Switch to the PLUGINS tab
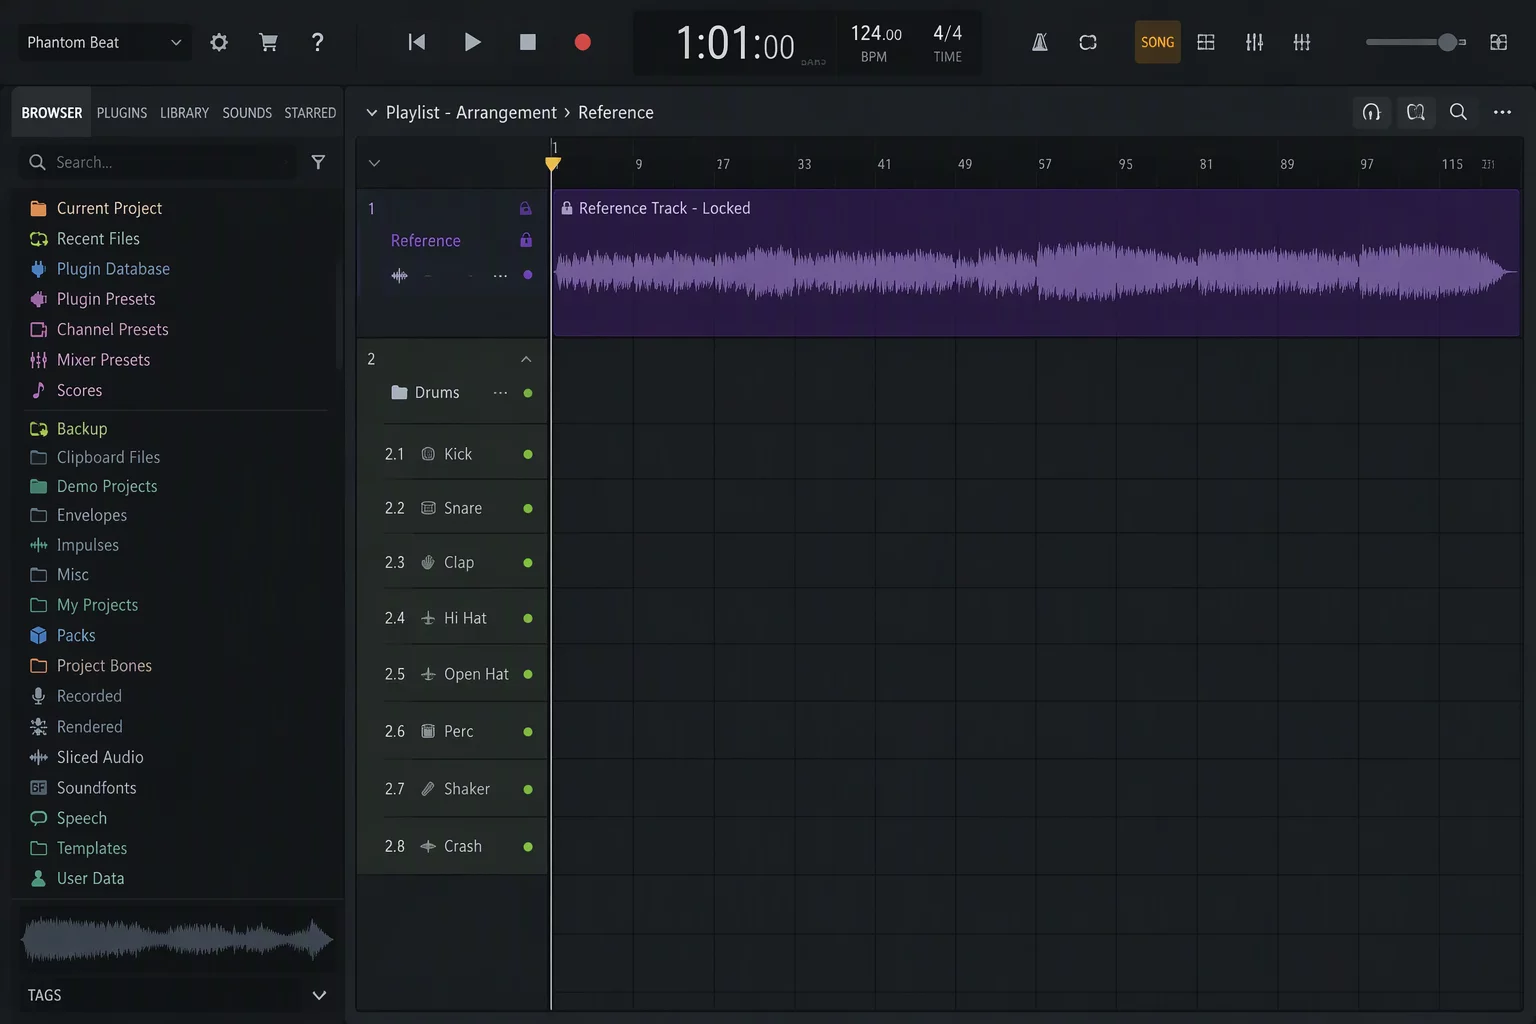 click(x=122, y=113)
